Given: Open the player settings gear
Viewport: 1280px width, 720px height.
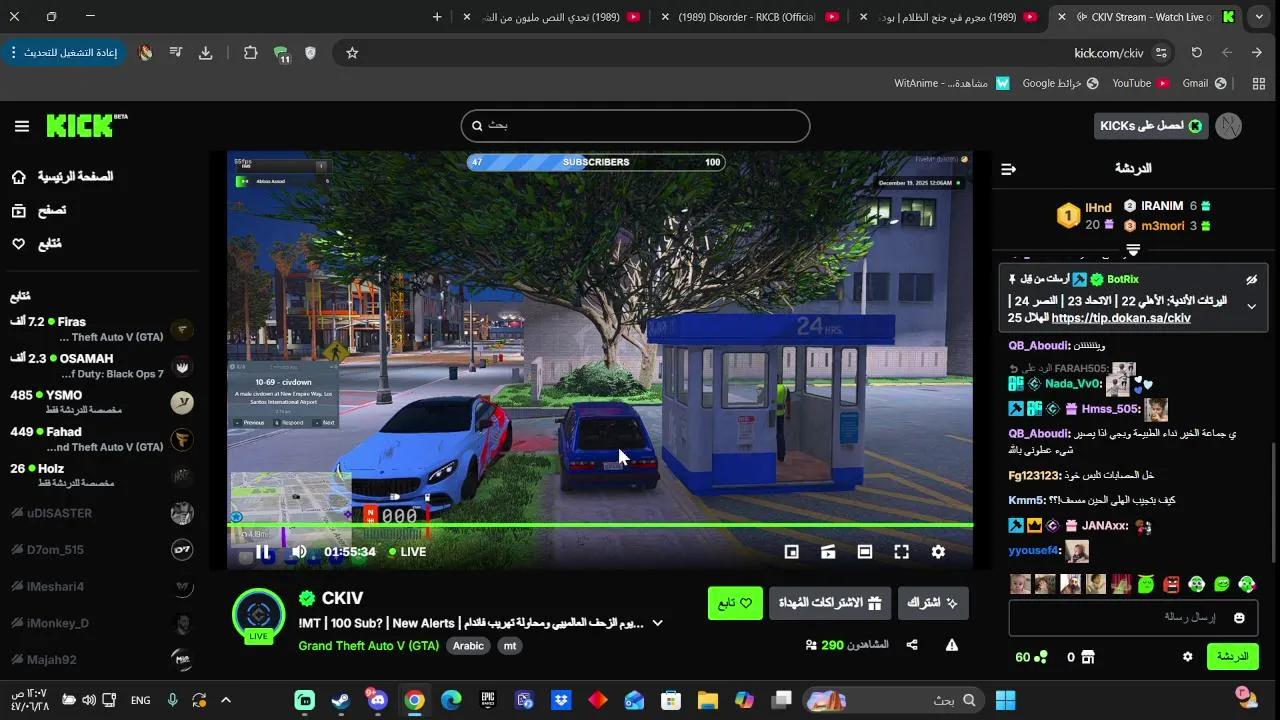Looking at the screenshot, I should 938,552.
